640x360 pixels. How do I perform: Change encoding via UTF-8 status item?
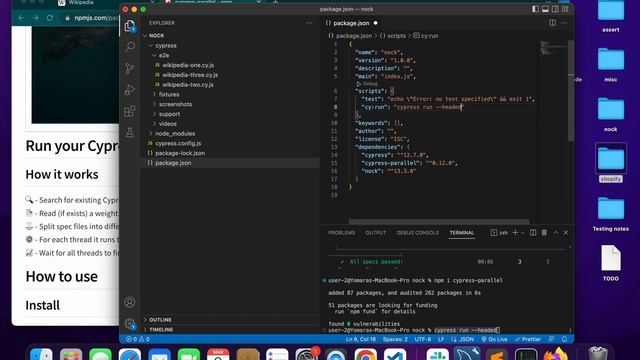point(423,339)
